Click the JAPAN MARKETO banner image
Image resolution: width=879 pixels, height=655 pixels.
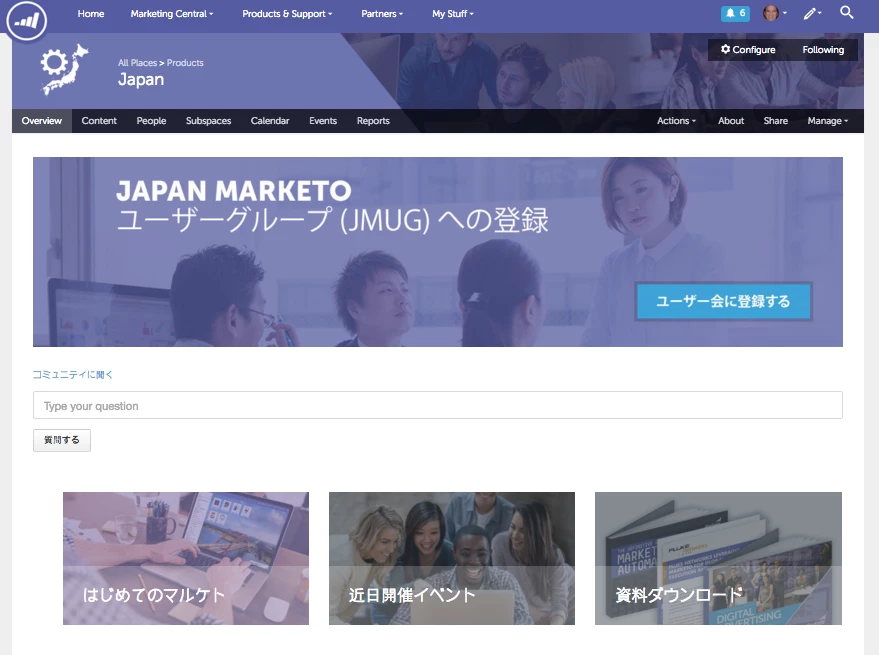[x=438, y=252]
